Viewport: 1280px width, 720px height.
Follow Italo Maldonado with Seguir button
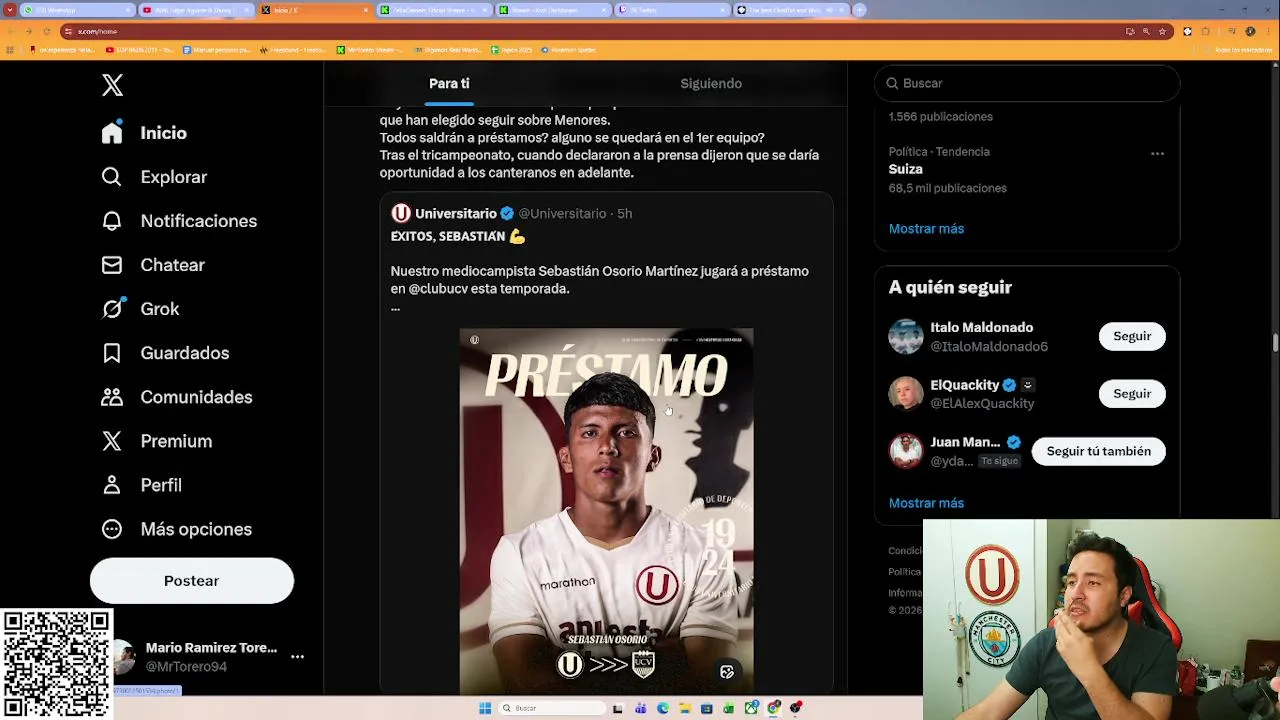(1132, 336)
